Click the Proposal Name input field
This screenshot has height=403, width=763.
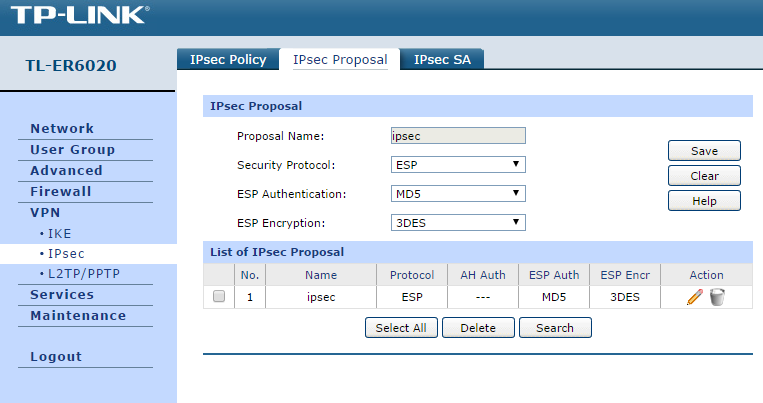458,136
